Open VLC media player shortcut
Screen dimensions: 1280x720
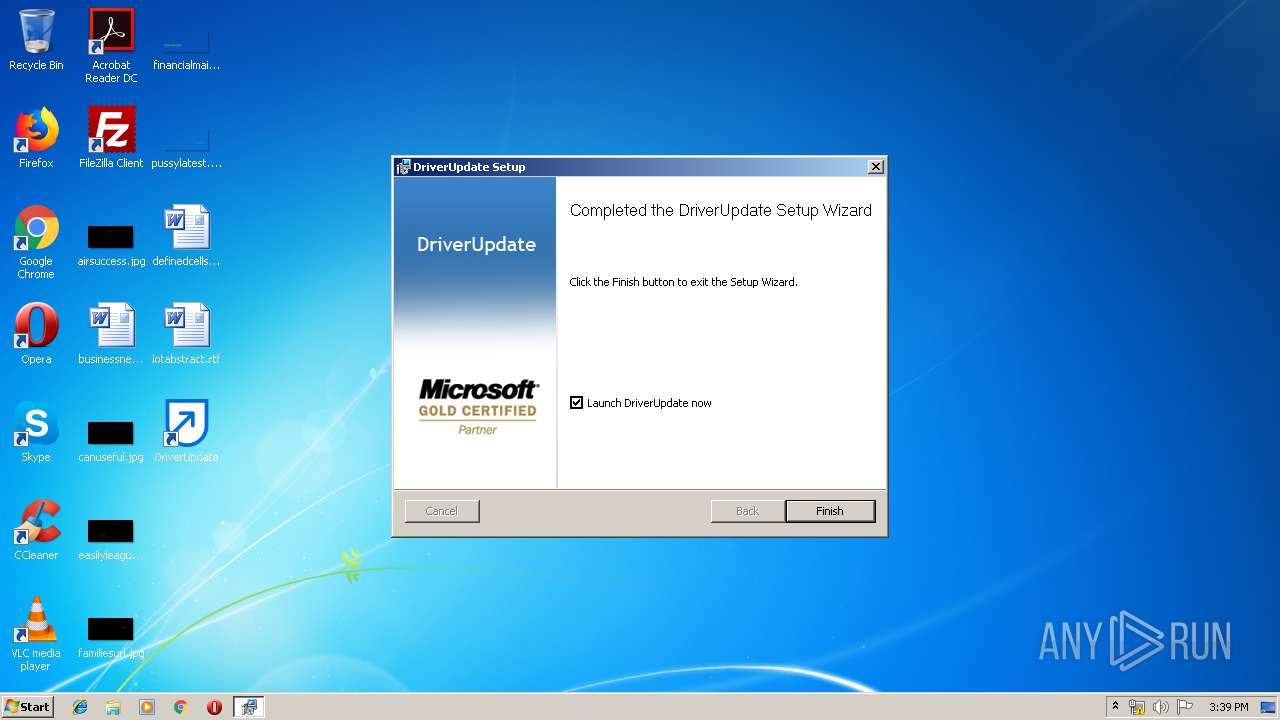(x=36, y=634)
